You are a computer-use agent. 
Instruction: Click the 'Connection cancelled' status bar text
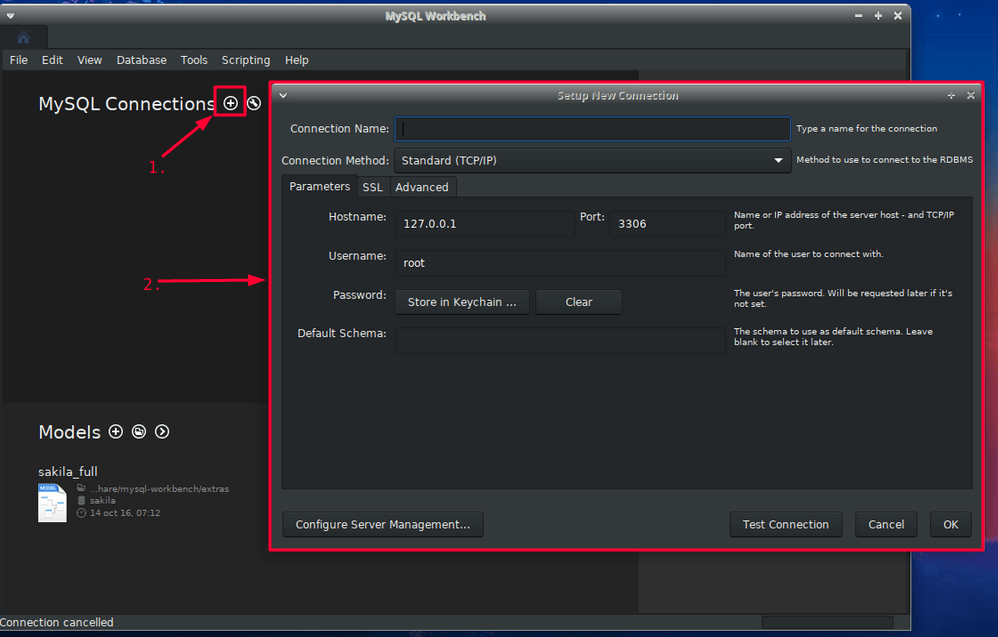point(57,622)
